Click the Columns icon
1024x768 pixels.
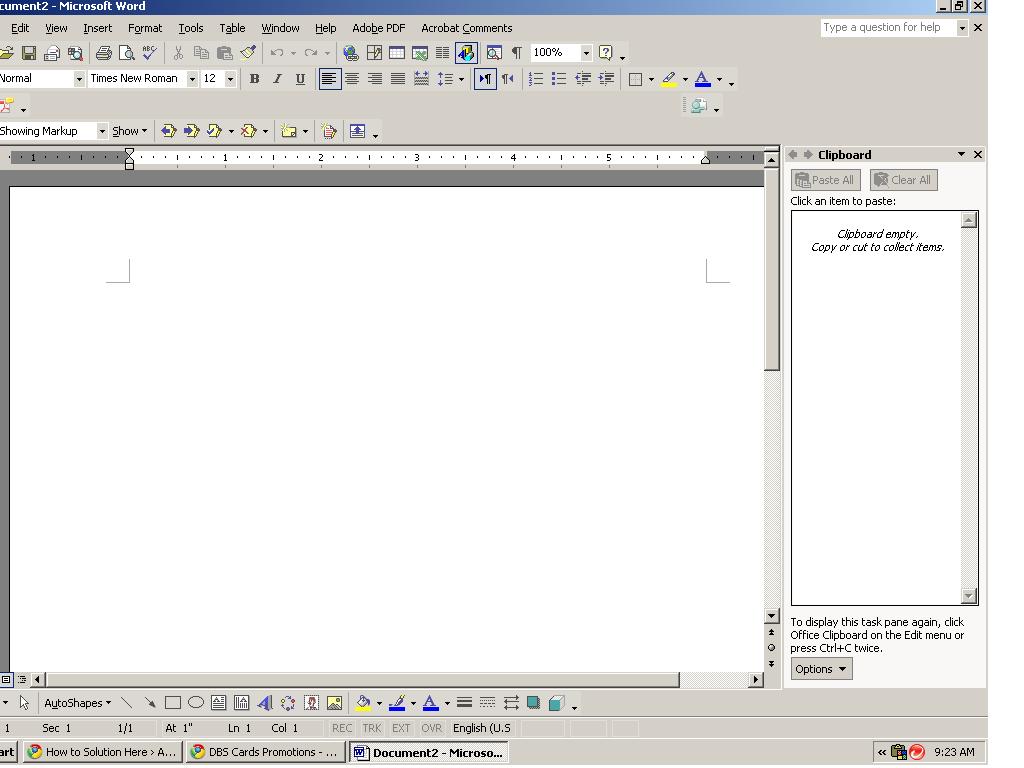[x=443, y=53]
